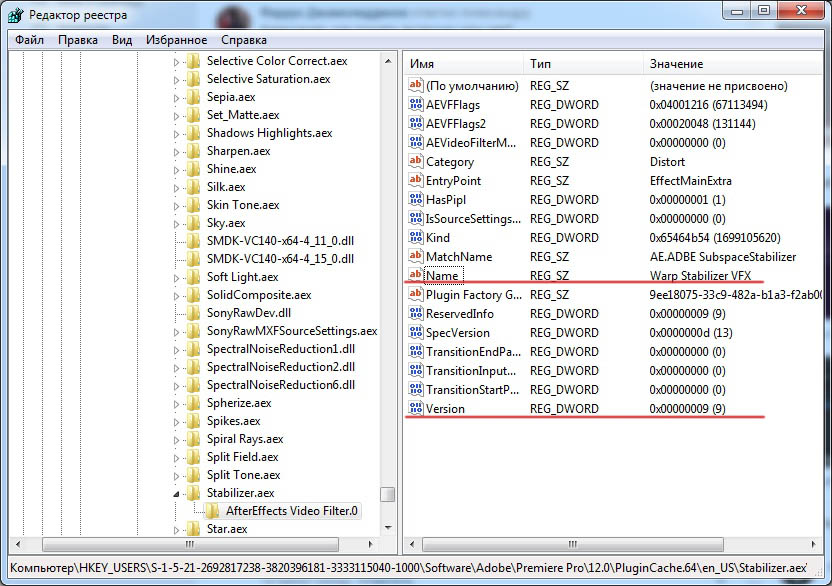Click the string icon of Plugin Factory G...
Viewport: 832px width, 586px height.
(415, 295)
